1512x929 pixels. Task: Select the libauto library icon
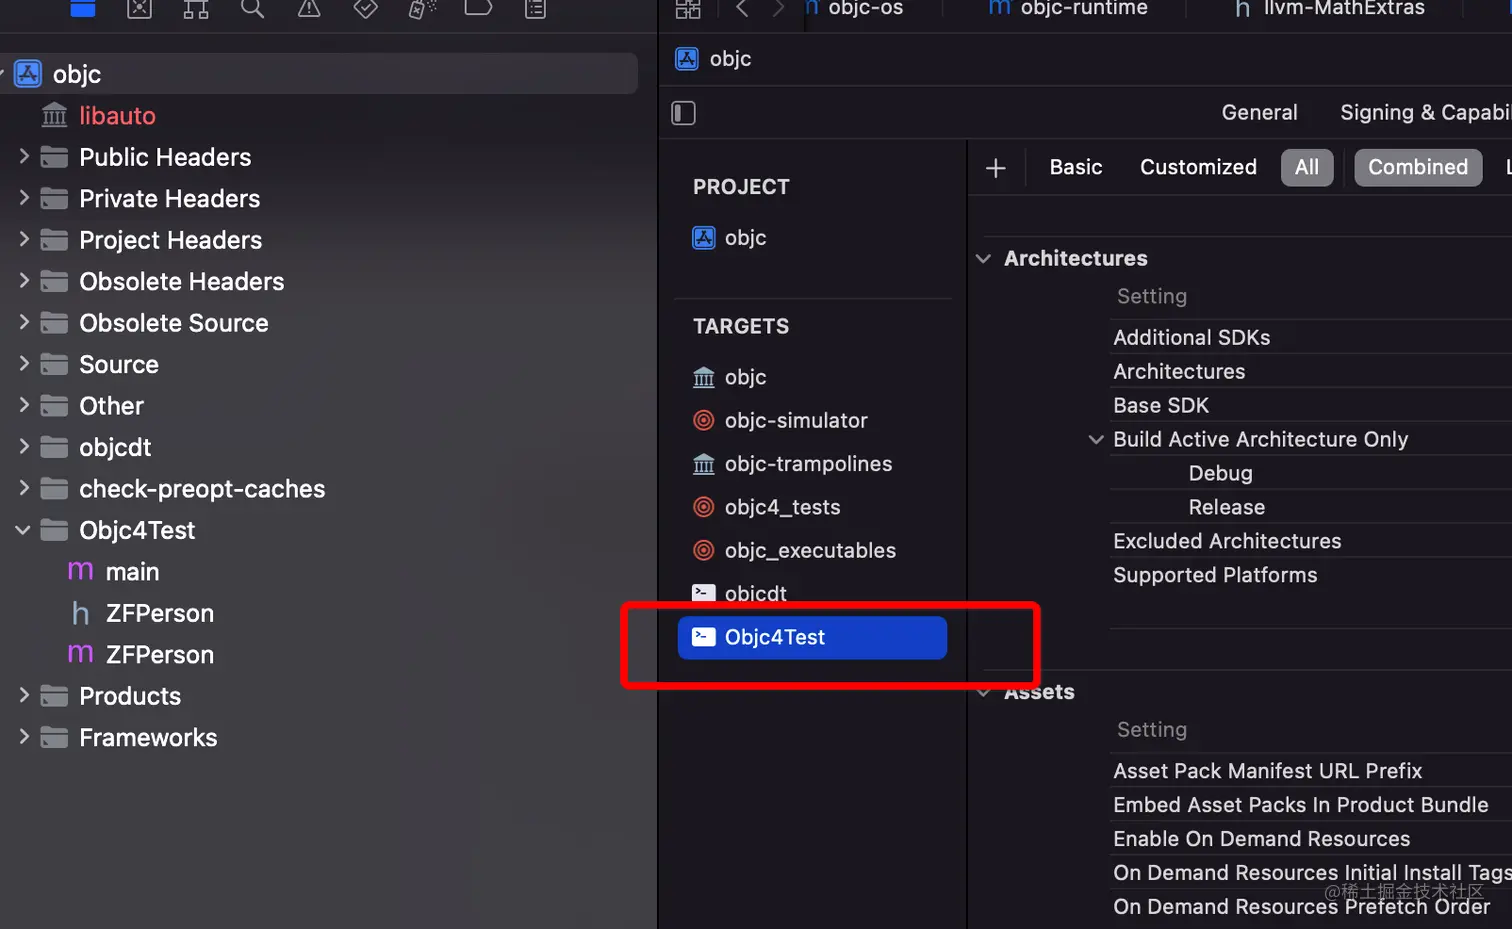[x=55, y=116]
